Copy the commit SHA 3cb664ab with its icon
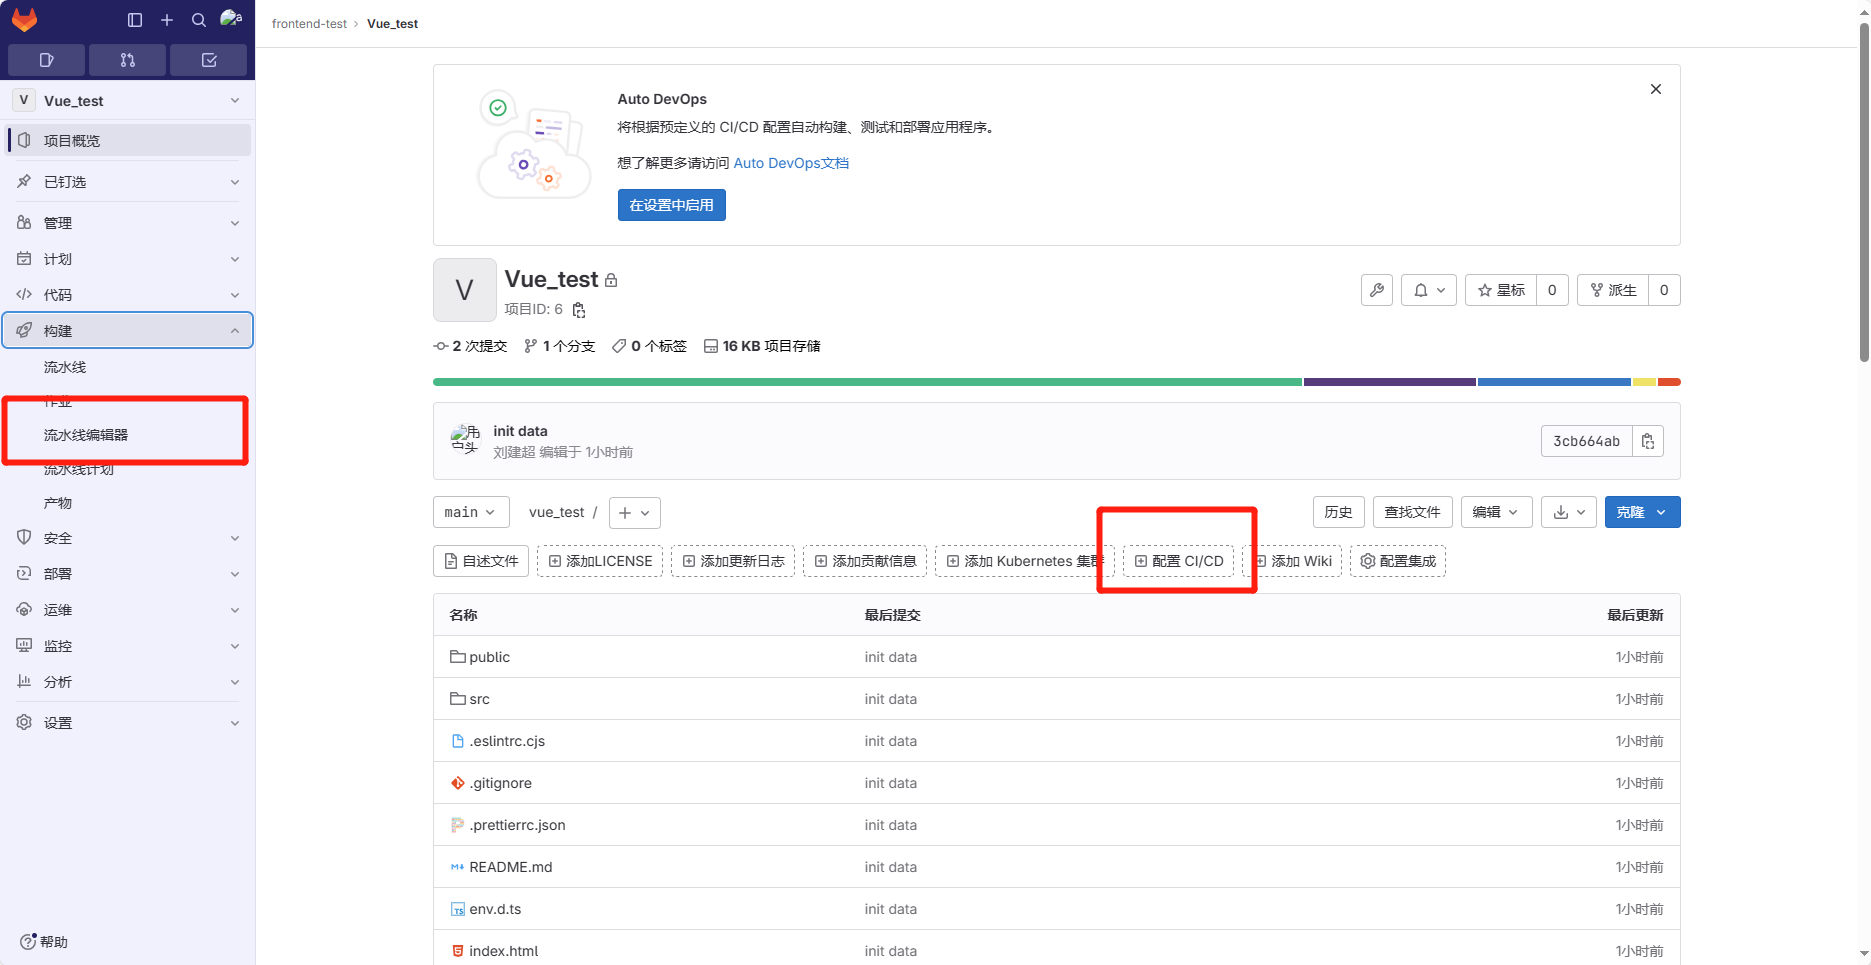Image resolution: width=1871 pixels, height=965 pixels. 1648,441
